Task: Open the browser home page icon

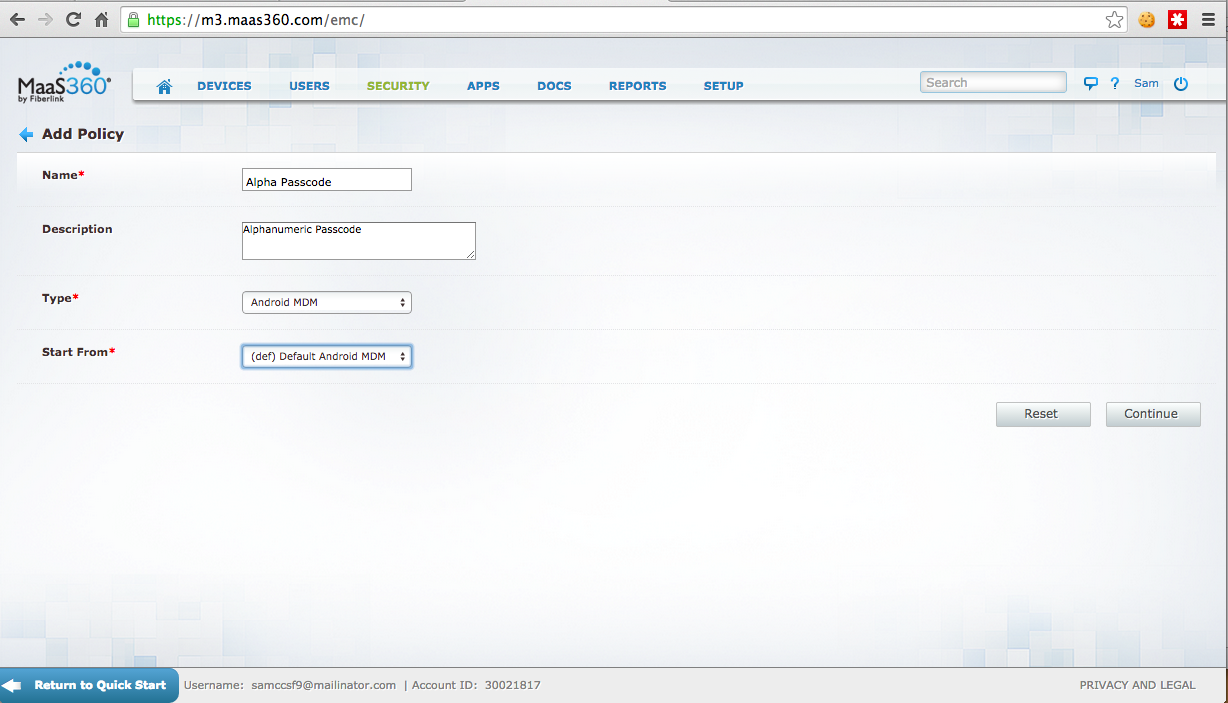Action: (101, 19)
